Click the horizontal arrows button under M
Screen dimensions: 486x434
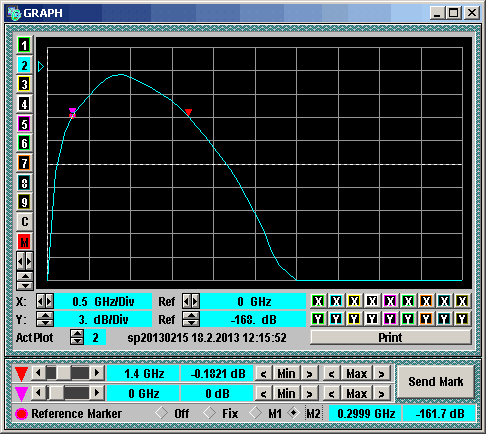tap(24, 261)
